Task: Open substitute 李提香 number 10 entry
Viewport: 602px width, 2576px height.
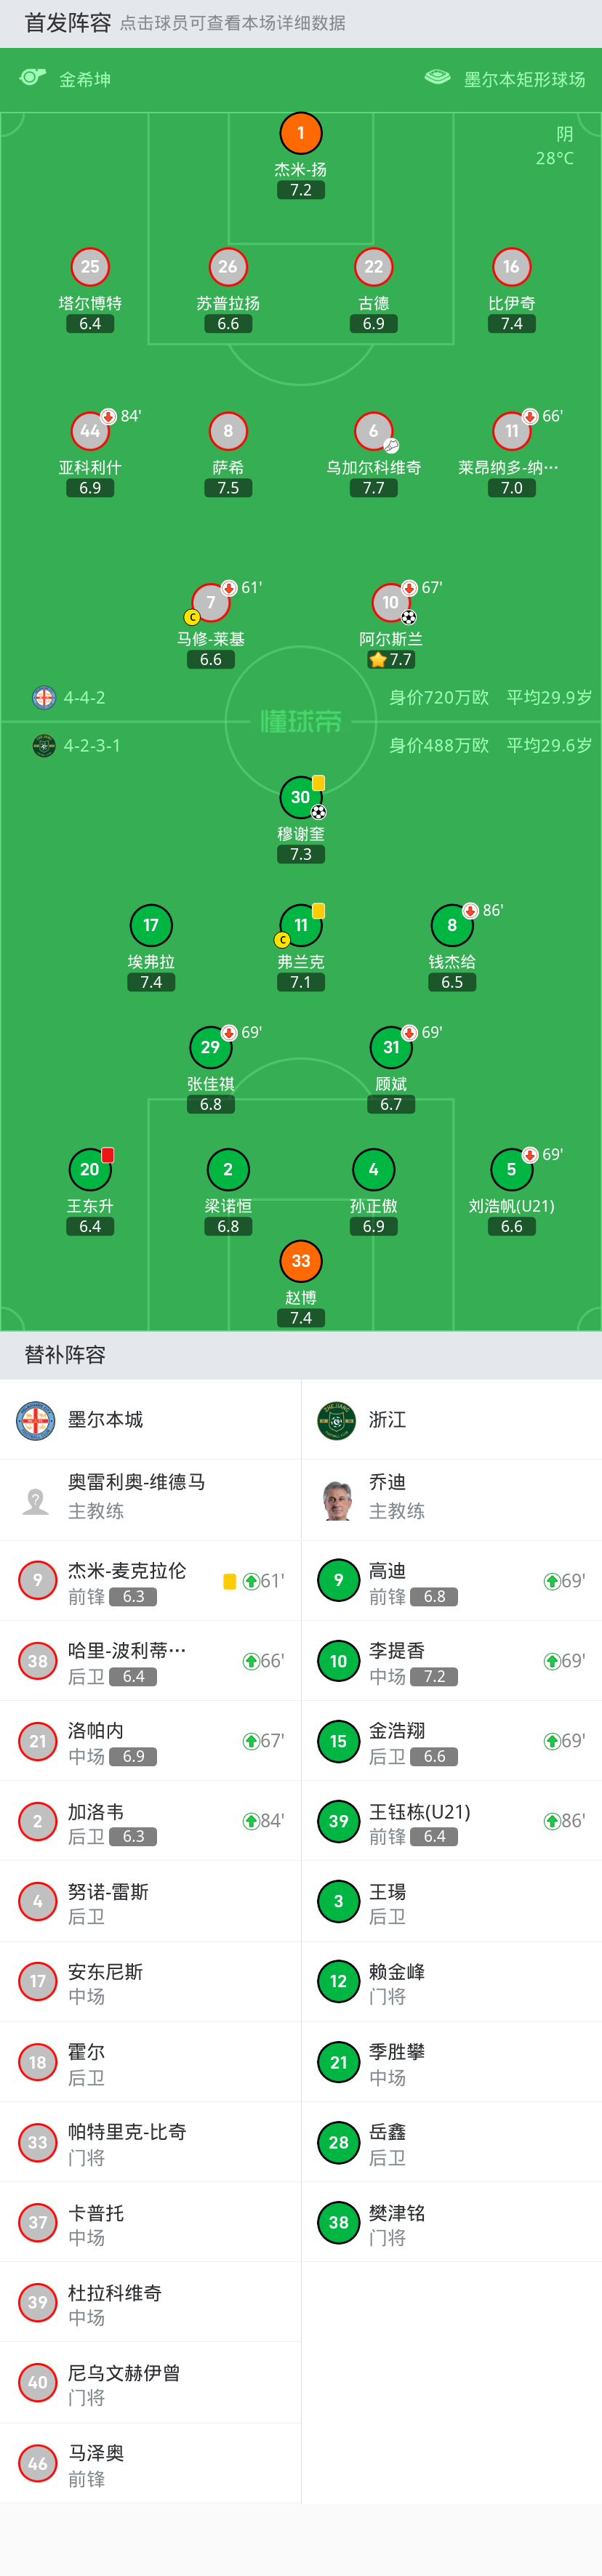Action: coord(450,1661)
